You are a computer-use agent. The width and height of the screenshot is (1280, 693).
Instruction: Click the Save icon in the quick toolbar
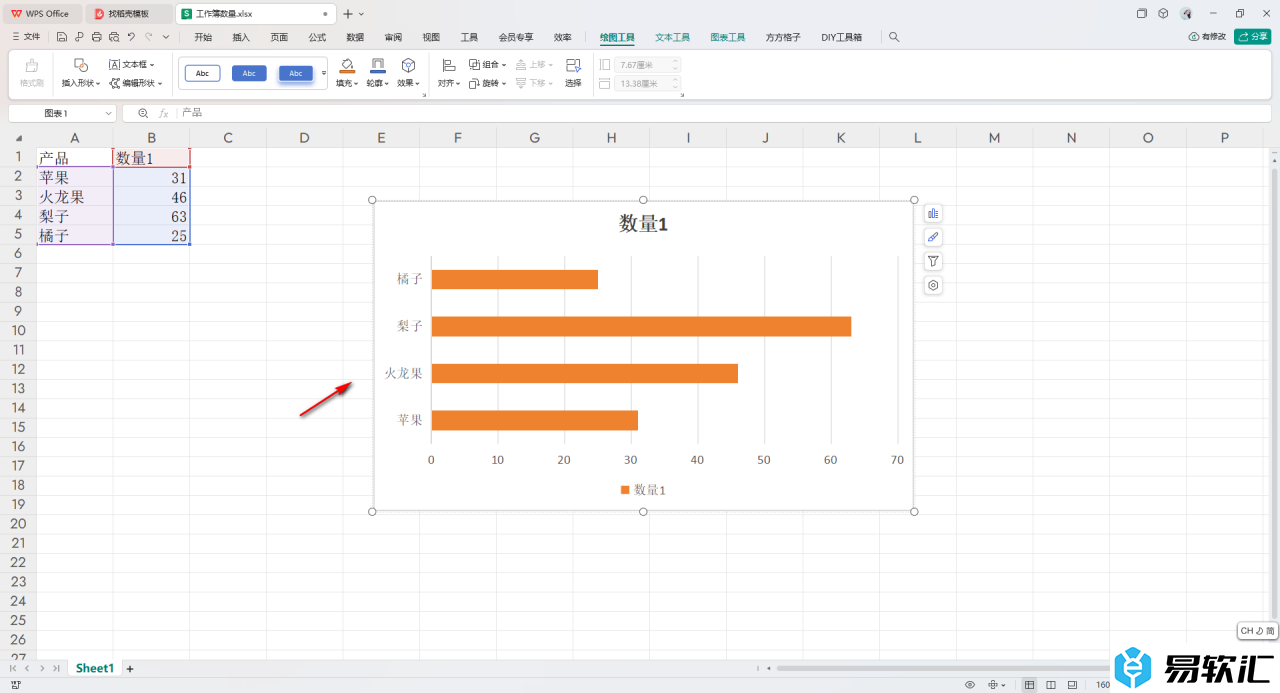pyautogui.click(x=62, y=37)
